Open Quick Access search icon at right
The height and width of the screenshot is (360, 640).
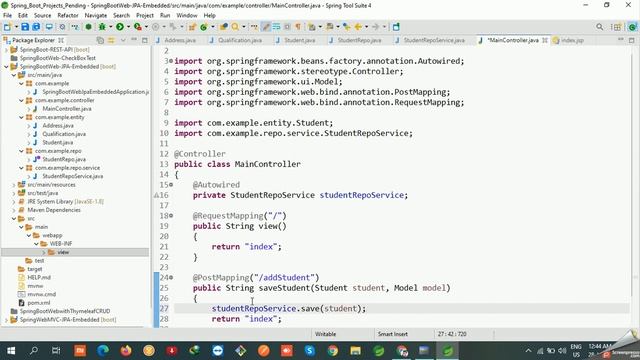click(x=599, y=27)
